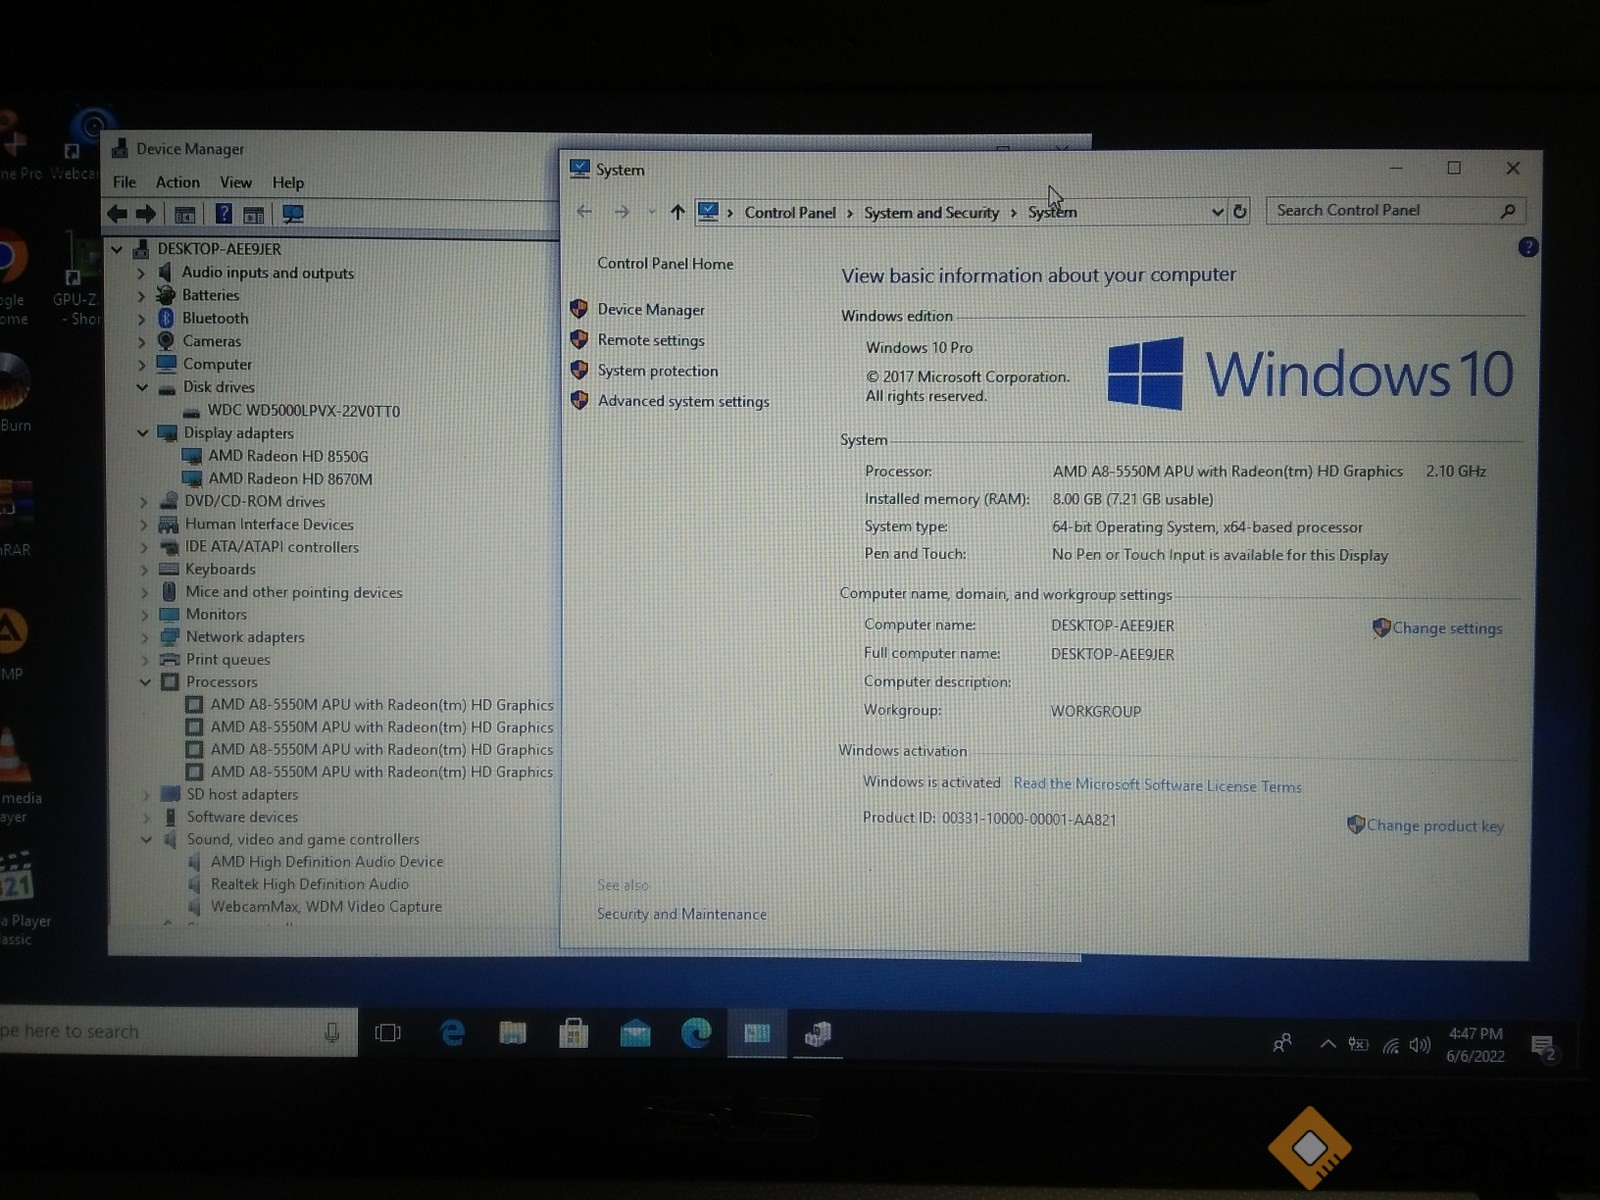Click the volume speaker tray icon
Image resolution: width=1600 pixels, height=1200 pixels.
(1419, 1045)
